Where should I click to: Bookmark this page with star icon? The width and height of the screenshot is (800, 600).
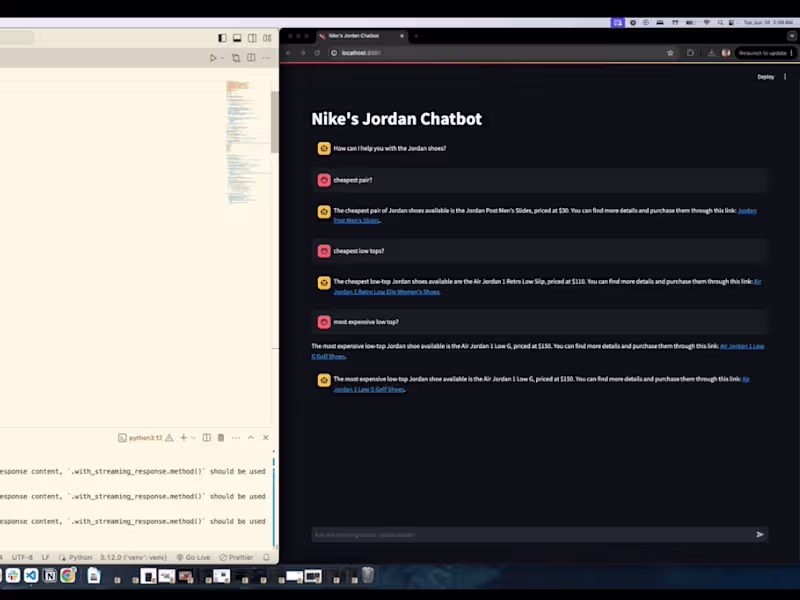[670, 53]
